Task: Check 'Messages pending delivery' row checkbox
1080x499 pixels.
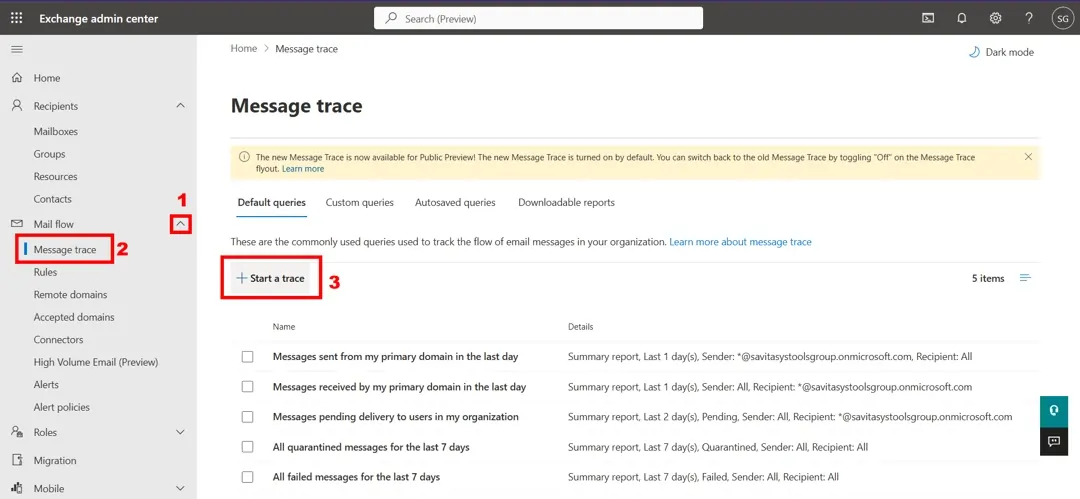Action: pyautogui.click(x=247, y=417)
